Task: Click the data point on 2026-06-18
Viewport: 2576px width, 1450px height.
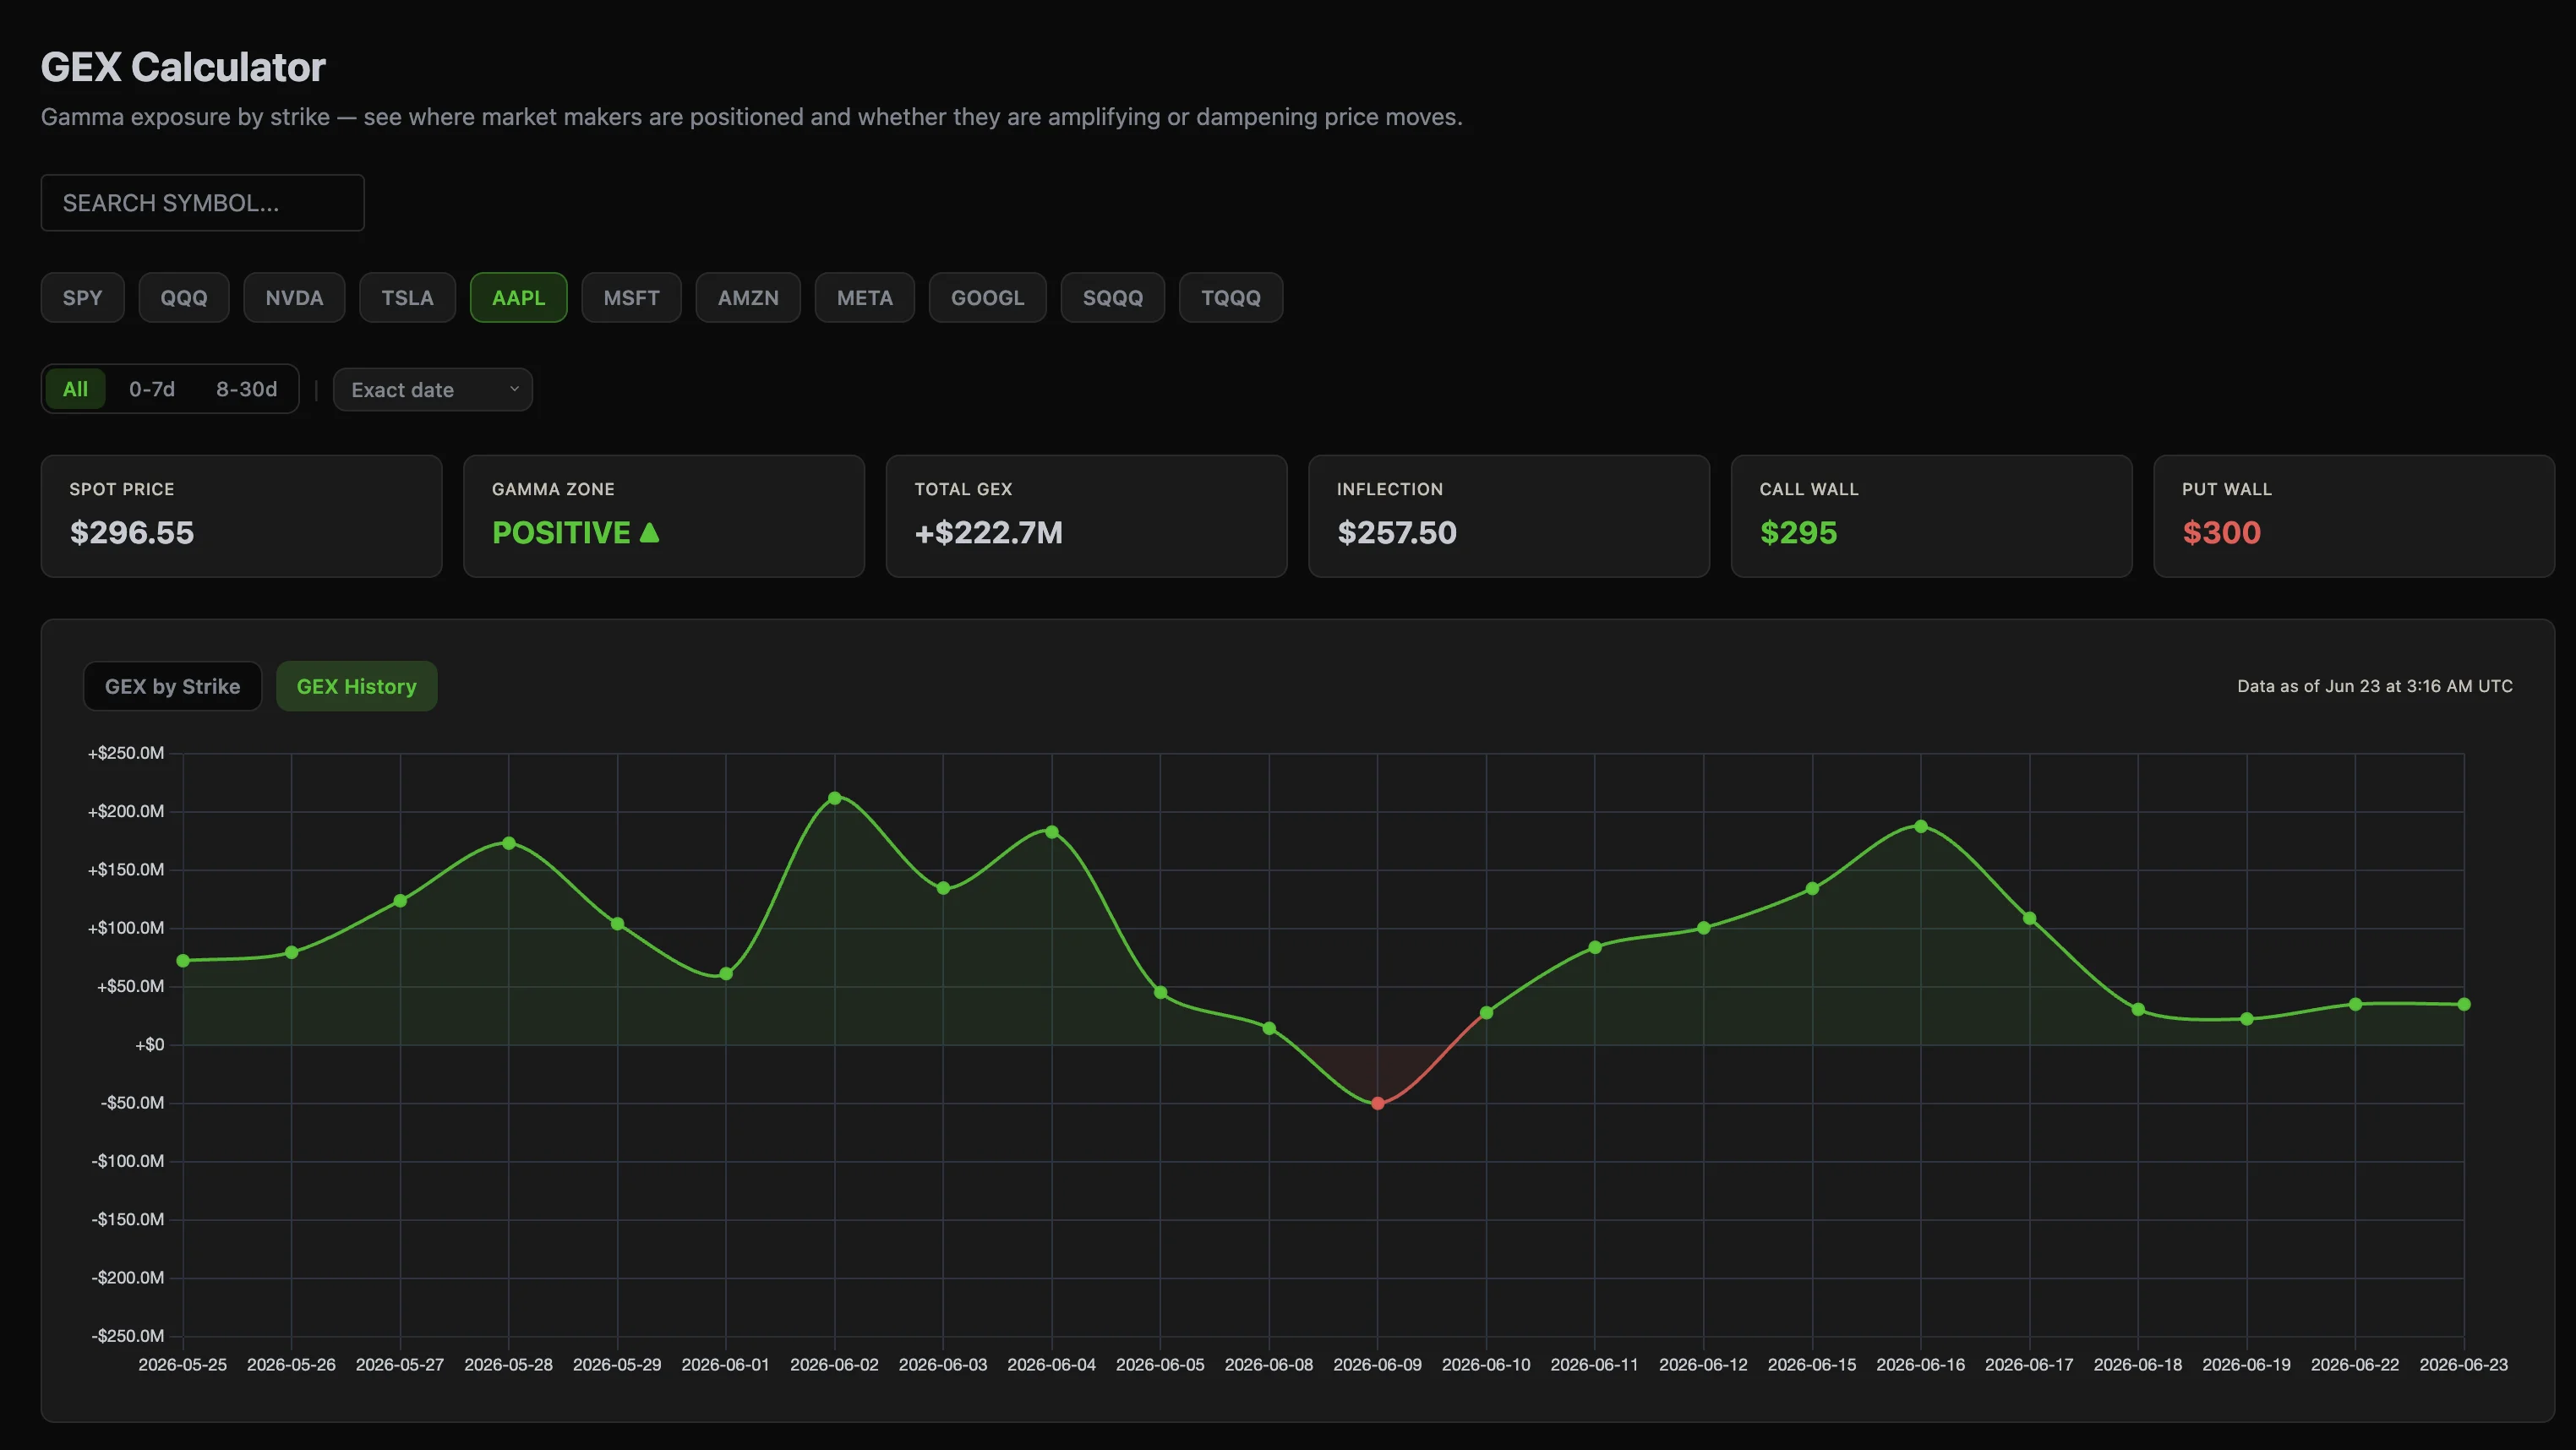Action: click(x=2138, y=1010)
